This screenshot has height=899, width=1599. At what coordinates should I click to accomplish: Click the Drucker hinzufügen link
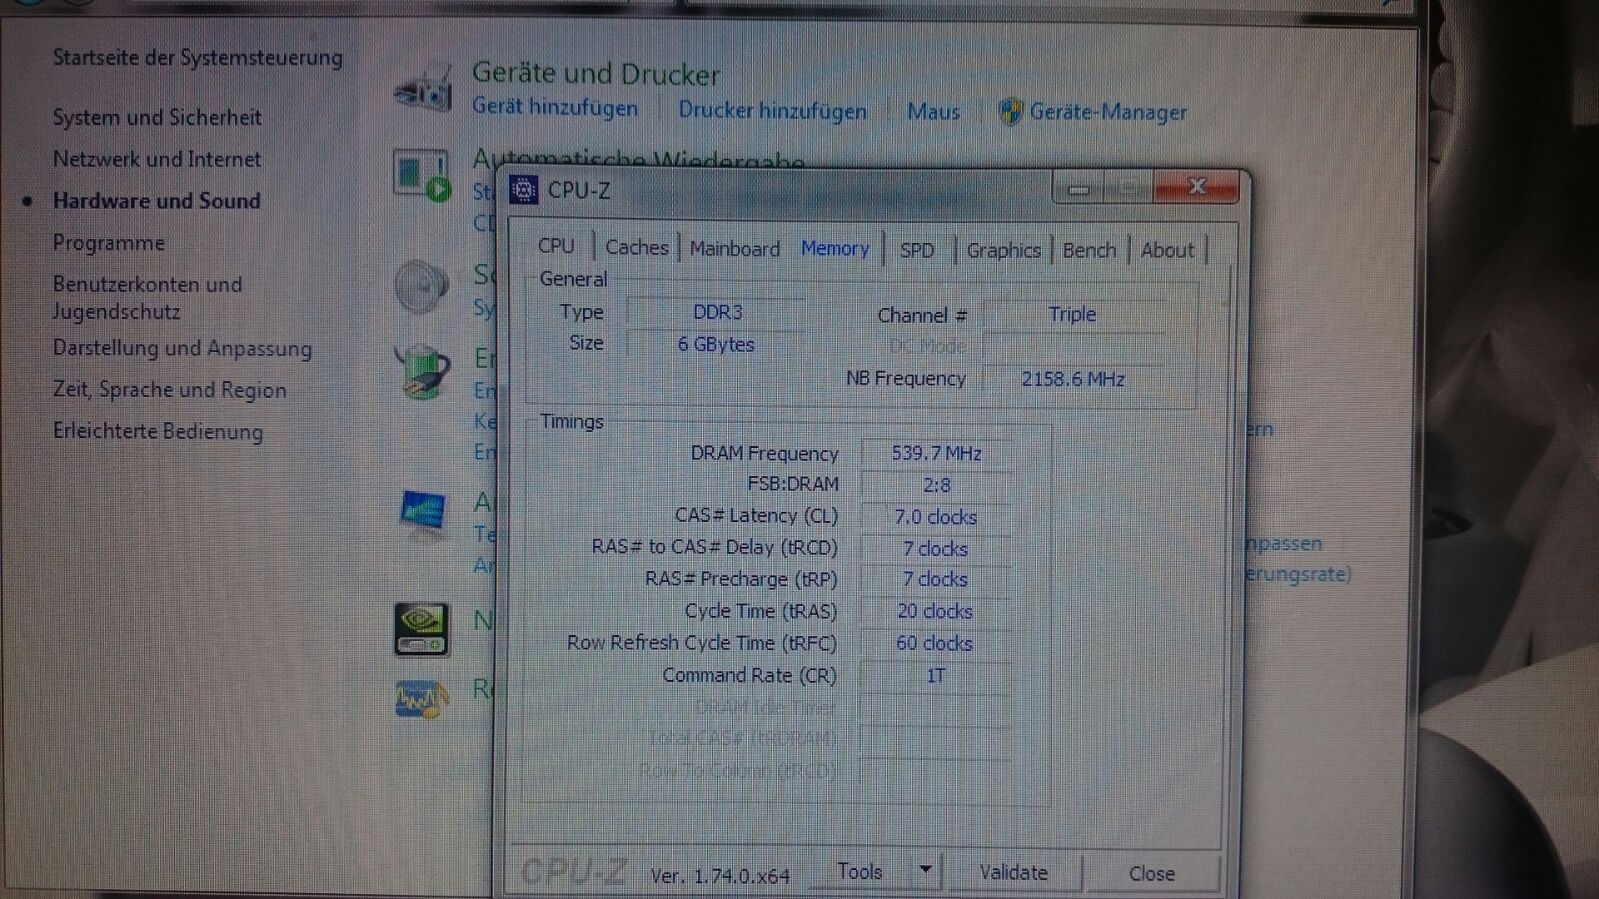point(773,111)
